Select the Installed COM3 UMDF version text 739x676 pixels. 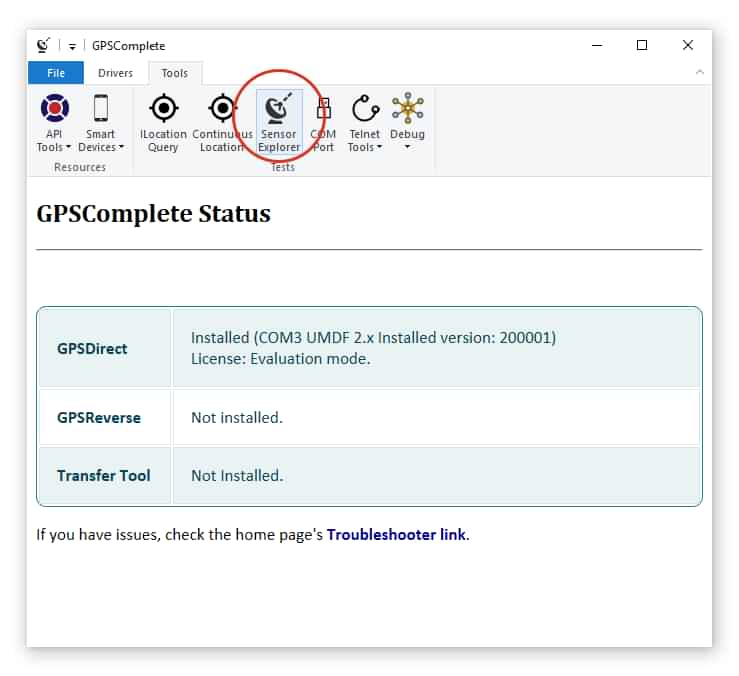[x=373, y=338]
